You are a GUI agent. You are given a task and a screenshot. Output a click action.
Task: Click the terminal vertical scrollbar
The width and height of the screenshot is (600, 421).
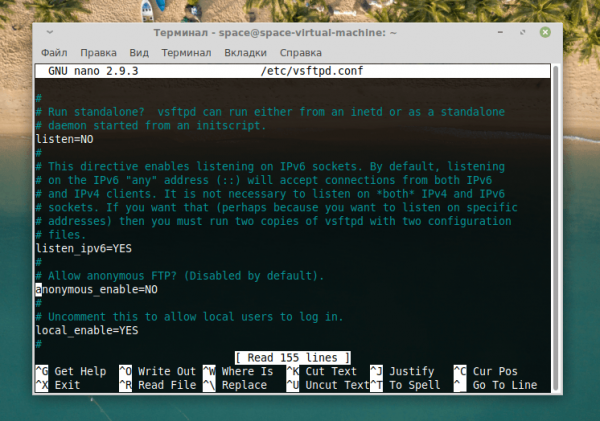556,228
